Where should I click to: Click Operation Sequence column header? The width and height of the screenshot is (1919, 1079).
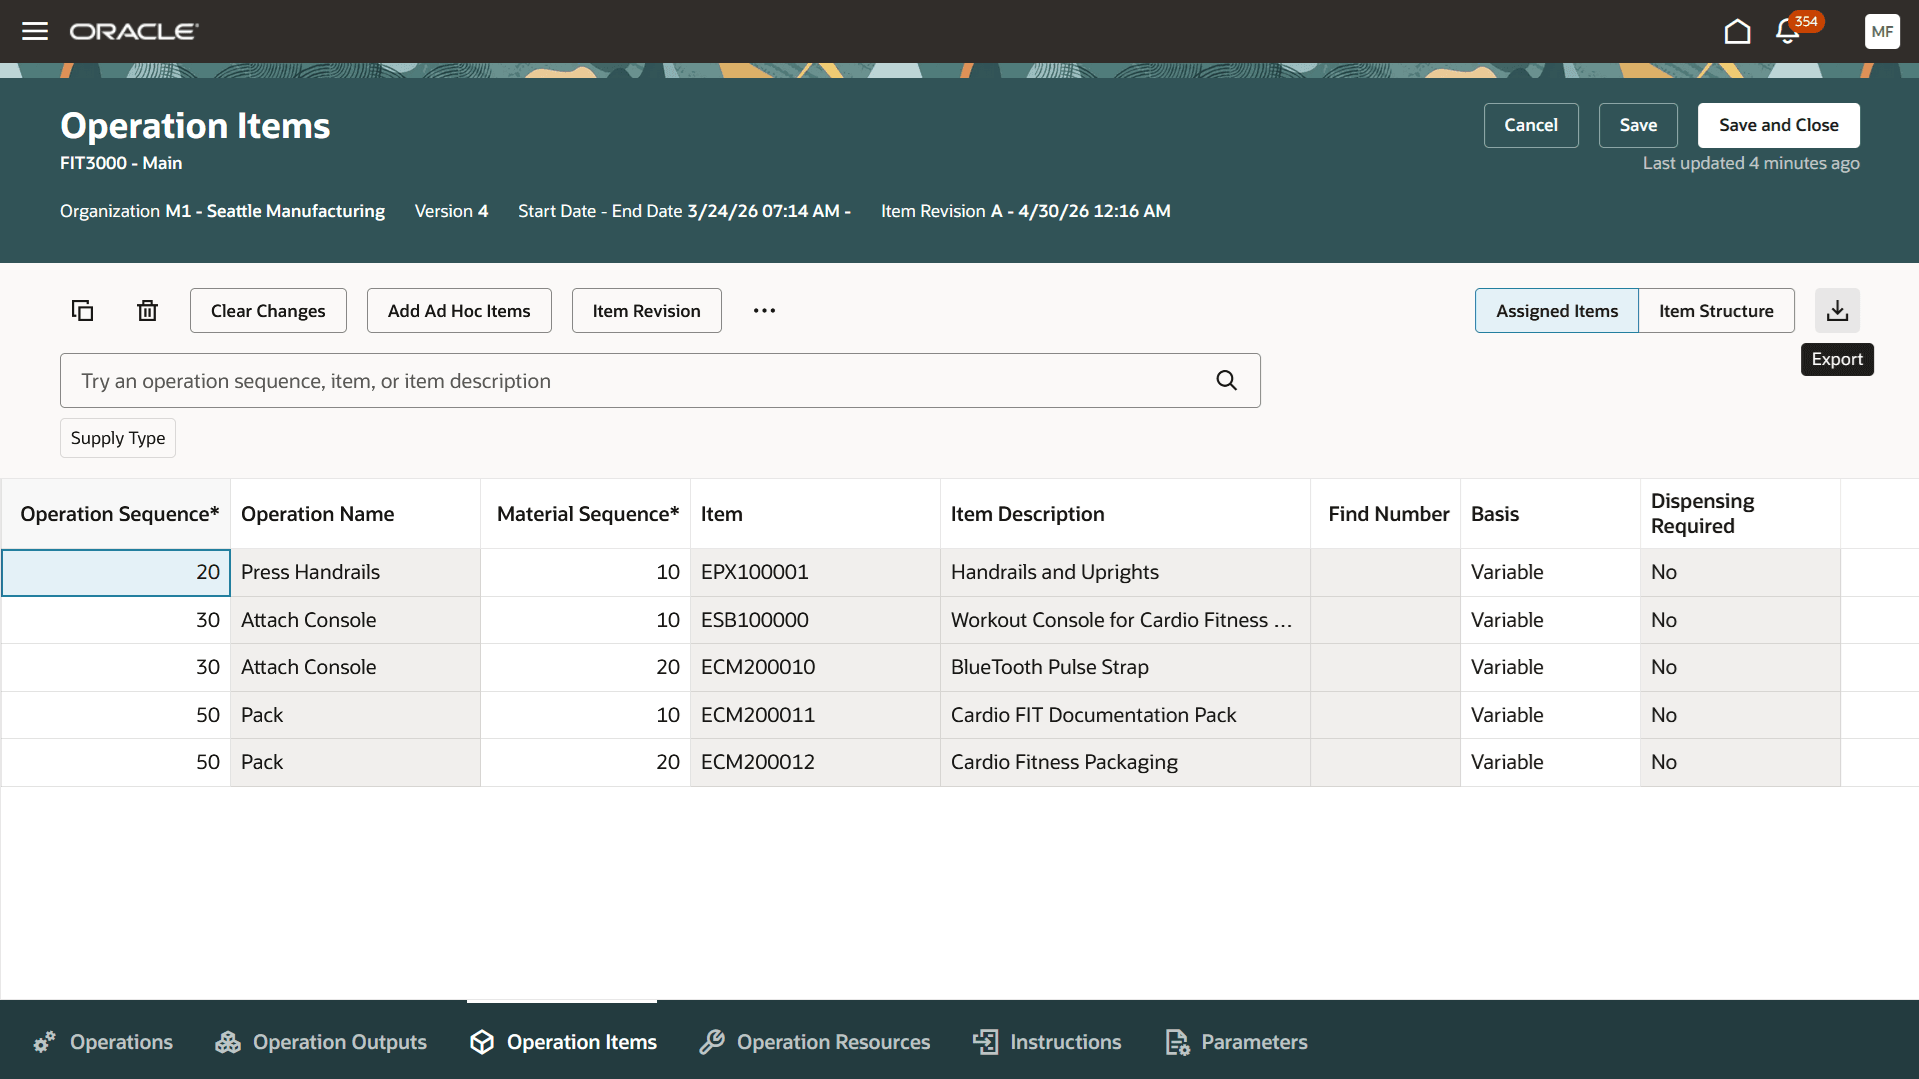116,514
